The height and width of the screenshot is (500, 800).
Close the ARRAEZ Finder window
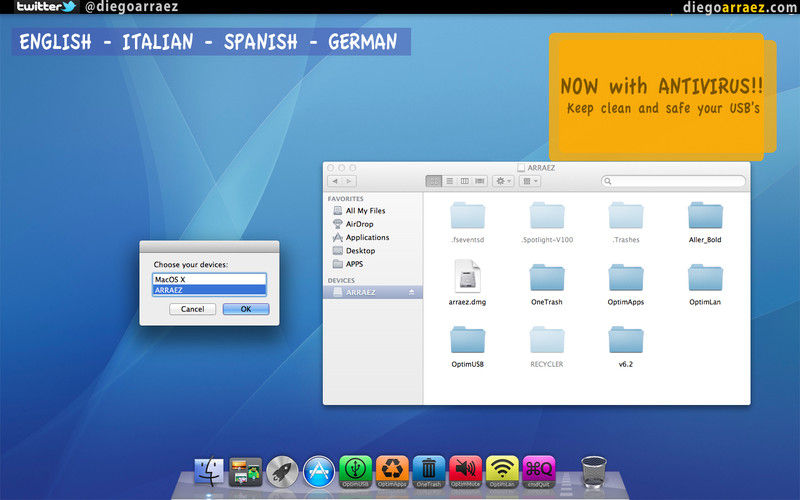coord(331,168)
